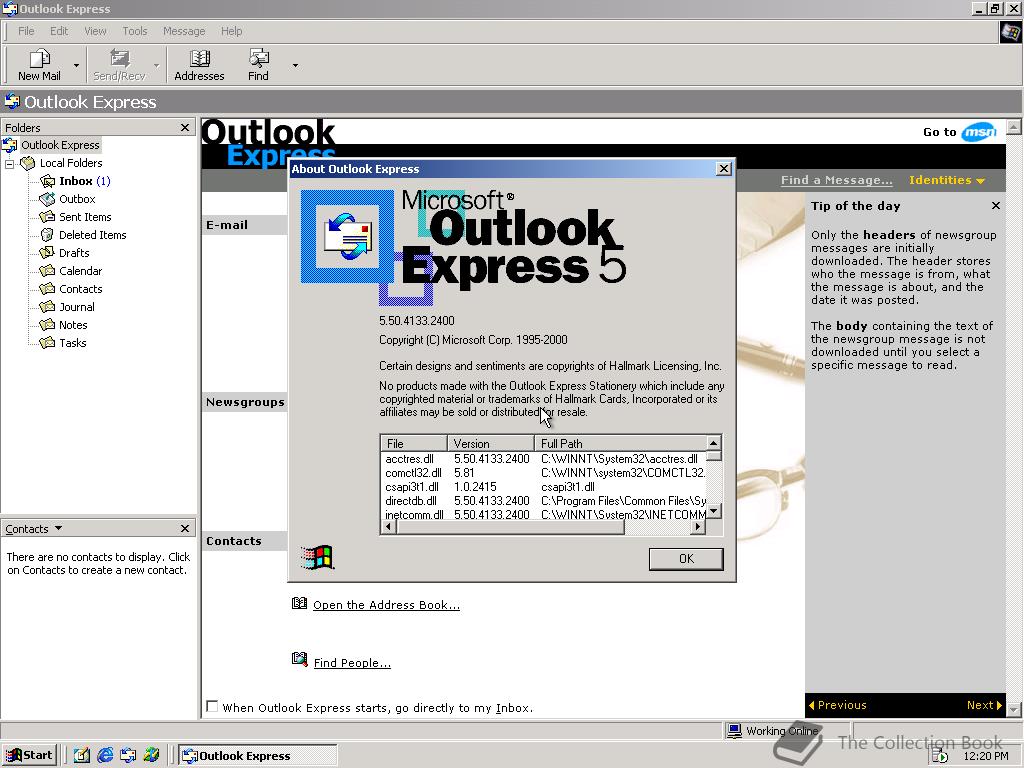Open the Edit menu
Screen dimensions: 1024x768
(x=59, y=31)
